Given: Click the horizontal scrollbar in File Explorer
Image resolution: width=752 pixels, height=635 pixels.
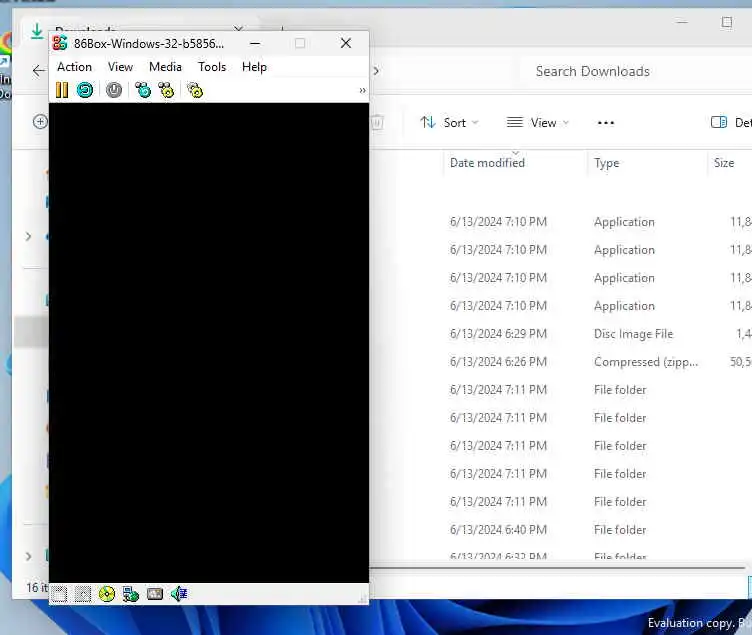Looking at the screenshot, I should point(556,568).
